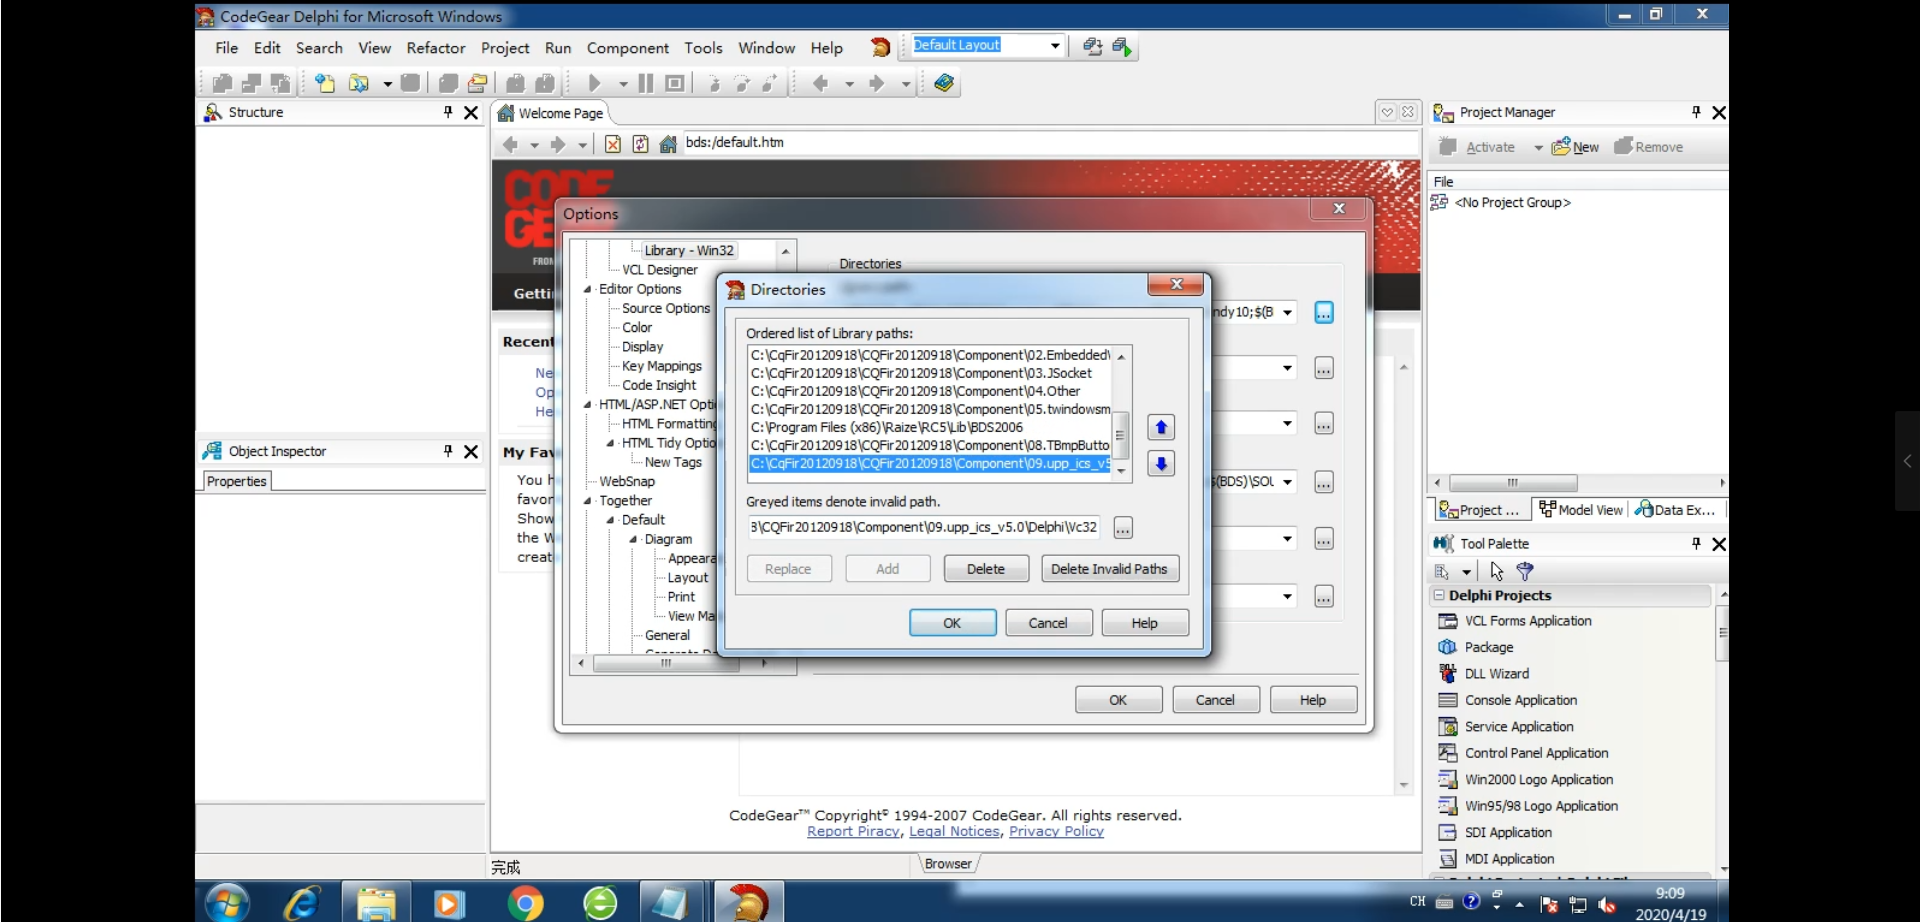Click Remove in Project Manager toolbar
The height and width of the screenshot is (922, 1920).
[1649, 147]
